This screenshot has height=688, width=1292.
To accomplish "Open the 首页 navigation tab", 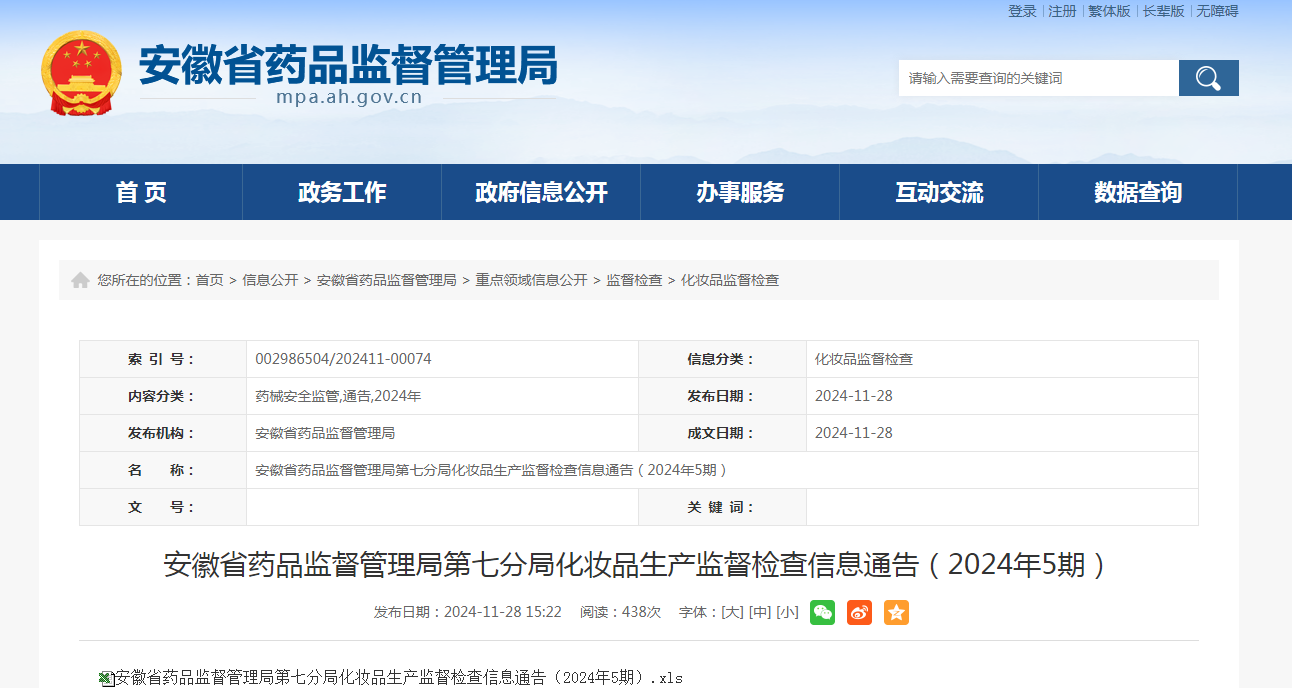I will pos(141,192).
